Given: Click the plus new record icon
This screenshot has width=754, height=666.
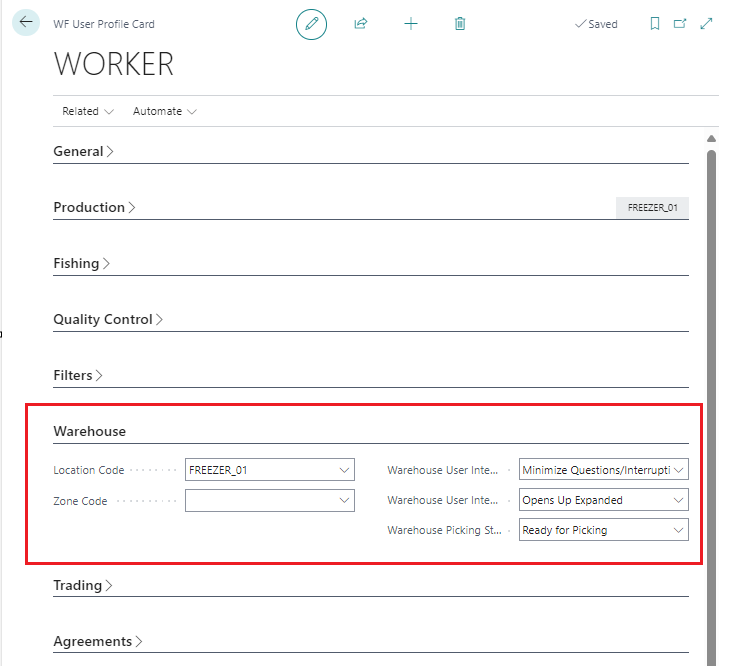Looking at the screenshot, I should point(411,24).
